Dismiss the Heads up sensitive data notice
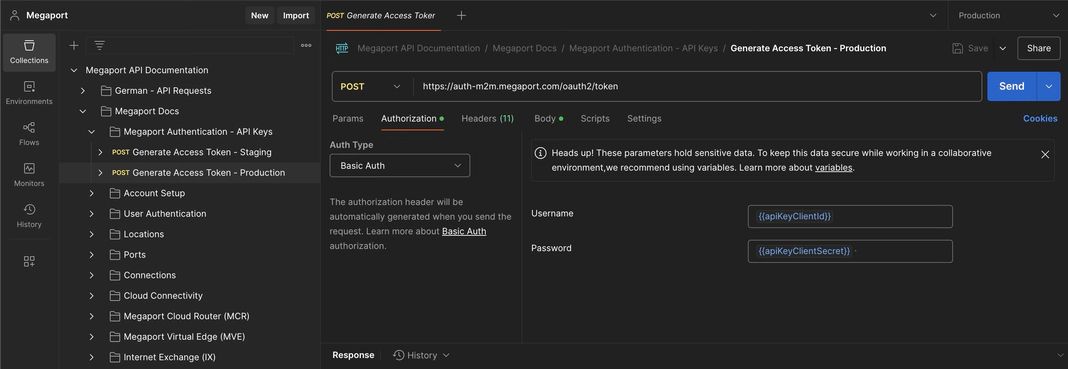Screen dimensions: 1068x369 pyautogui.click(x=1045, y=155)
